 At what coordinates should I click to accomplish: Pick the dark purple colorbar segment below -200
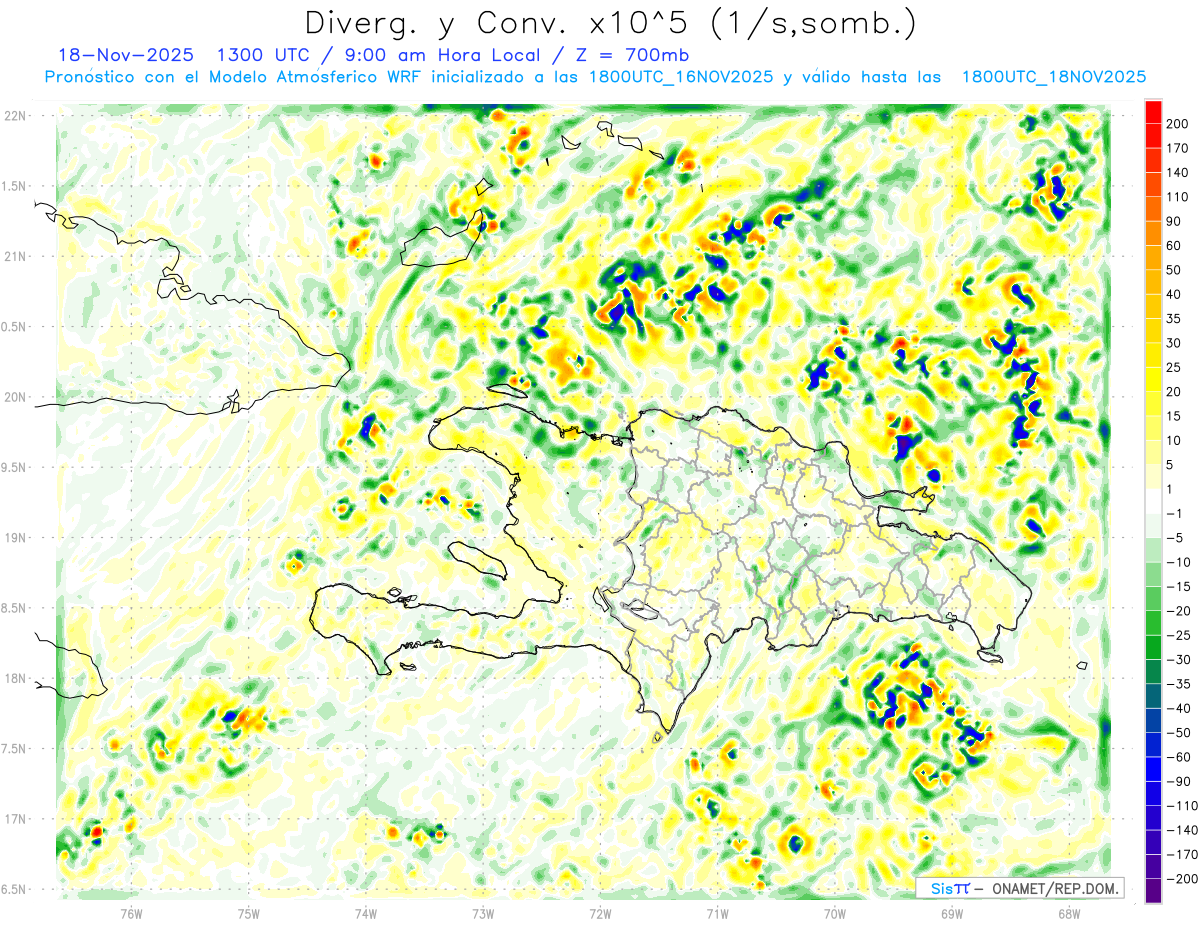tap(1153, 891)
